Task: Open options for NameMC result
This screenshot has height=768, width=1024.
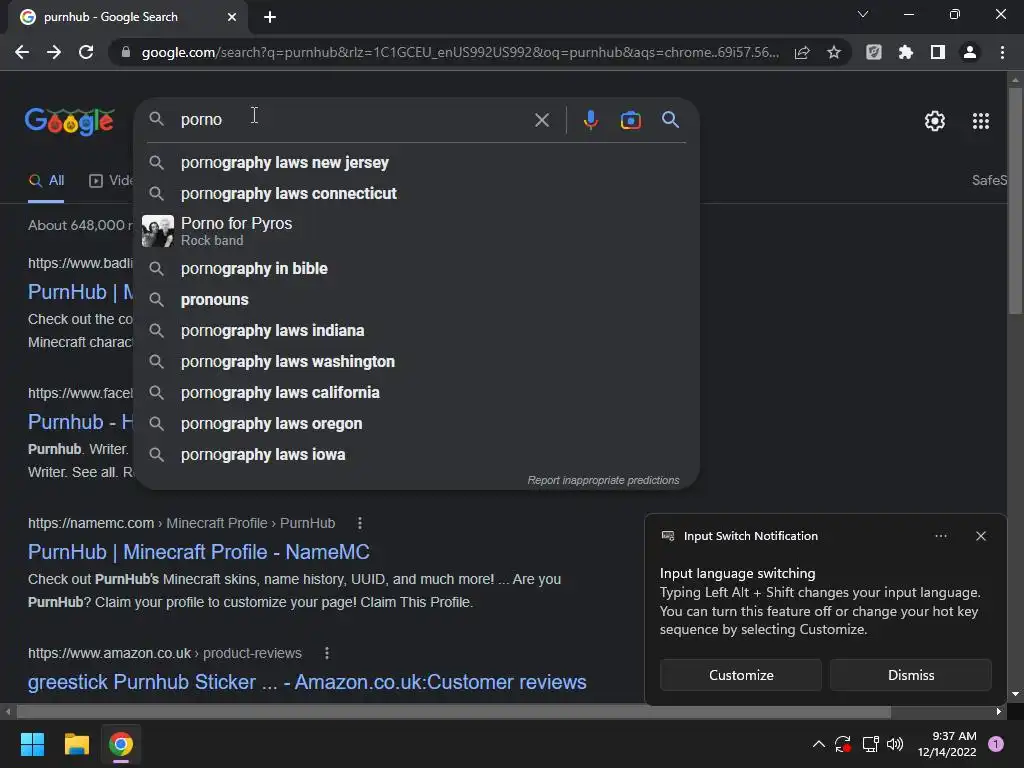Action: [360, 523]
